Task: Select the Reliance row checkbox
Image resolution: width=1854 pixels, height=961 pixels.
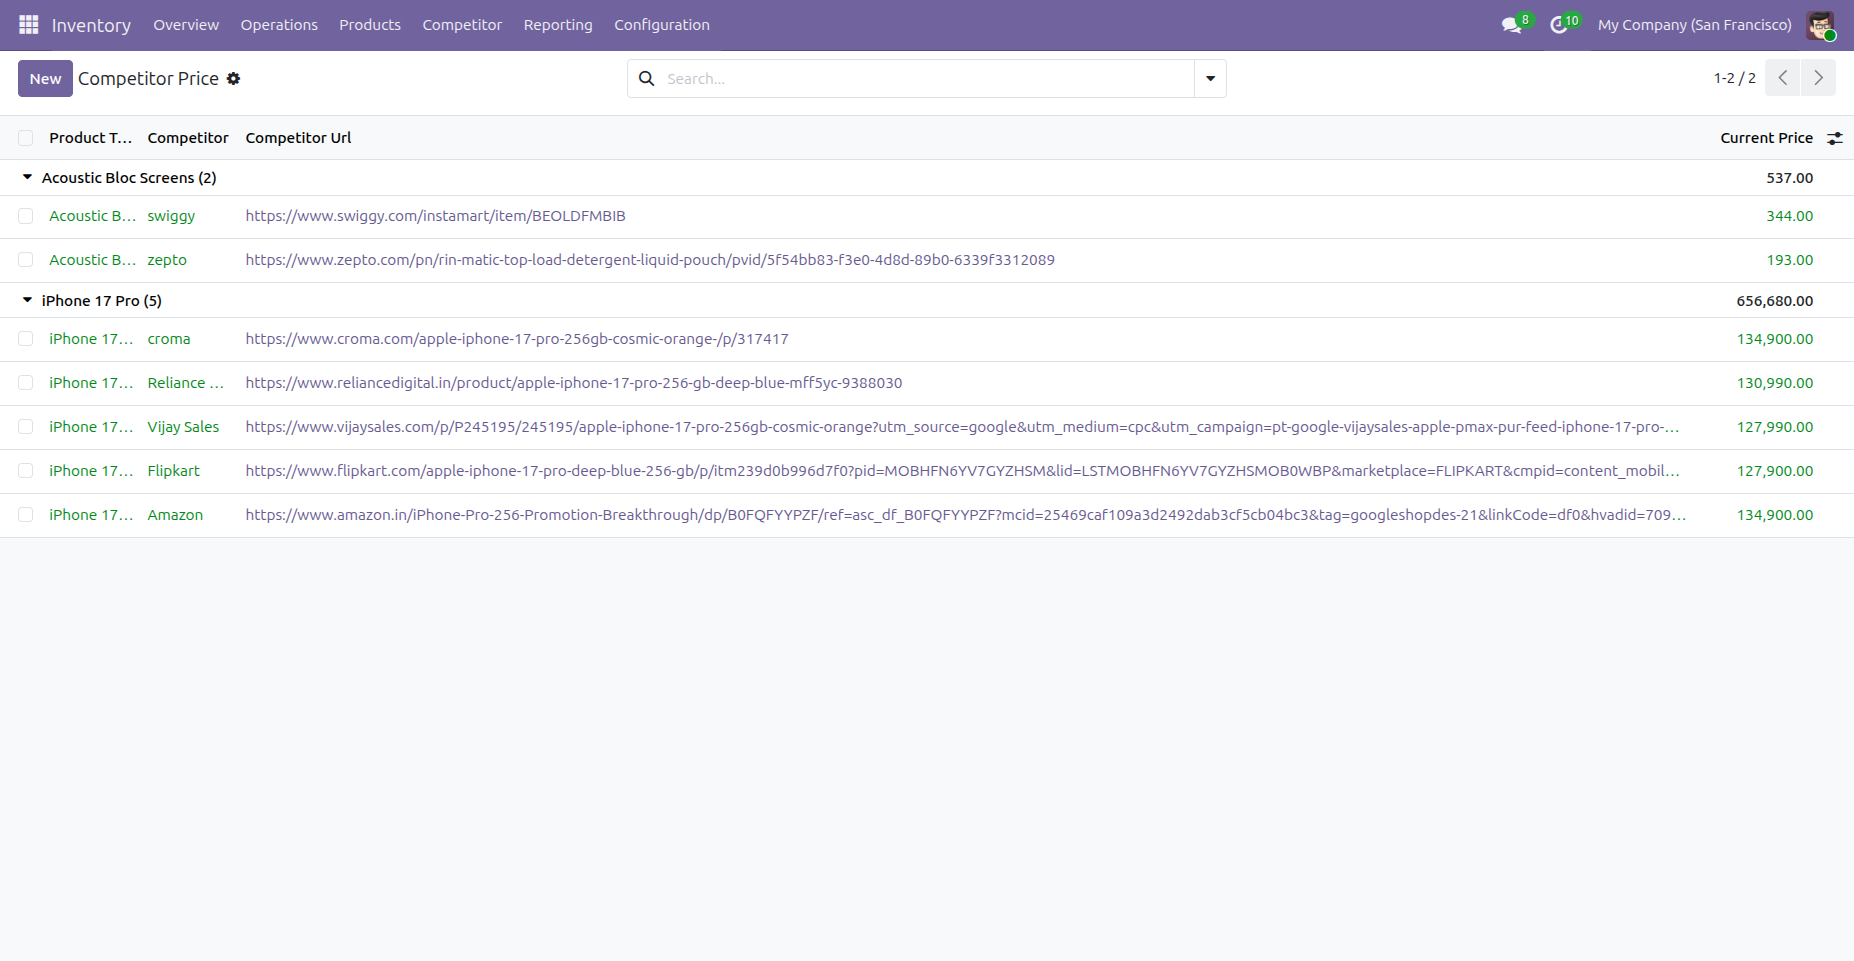Action: pyautogui.click(x=26, y=383)
